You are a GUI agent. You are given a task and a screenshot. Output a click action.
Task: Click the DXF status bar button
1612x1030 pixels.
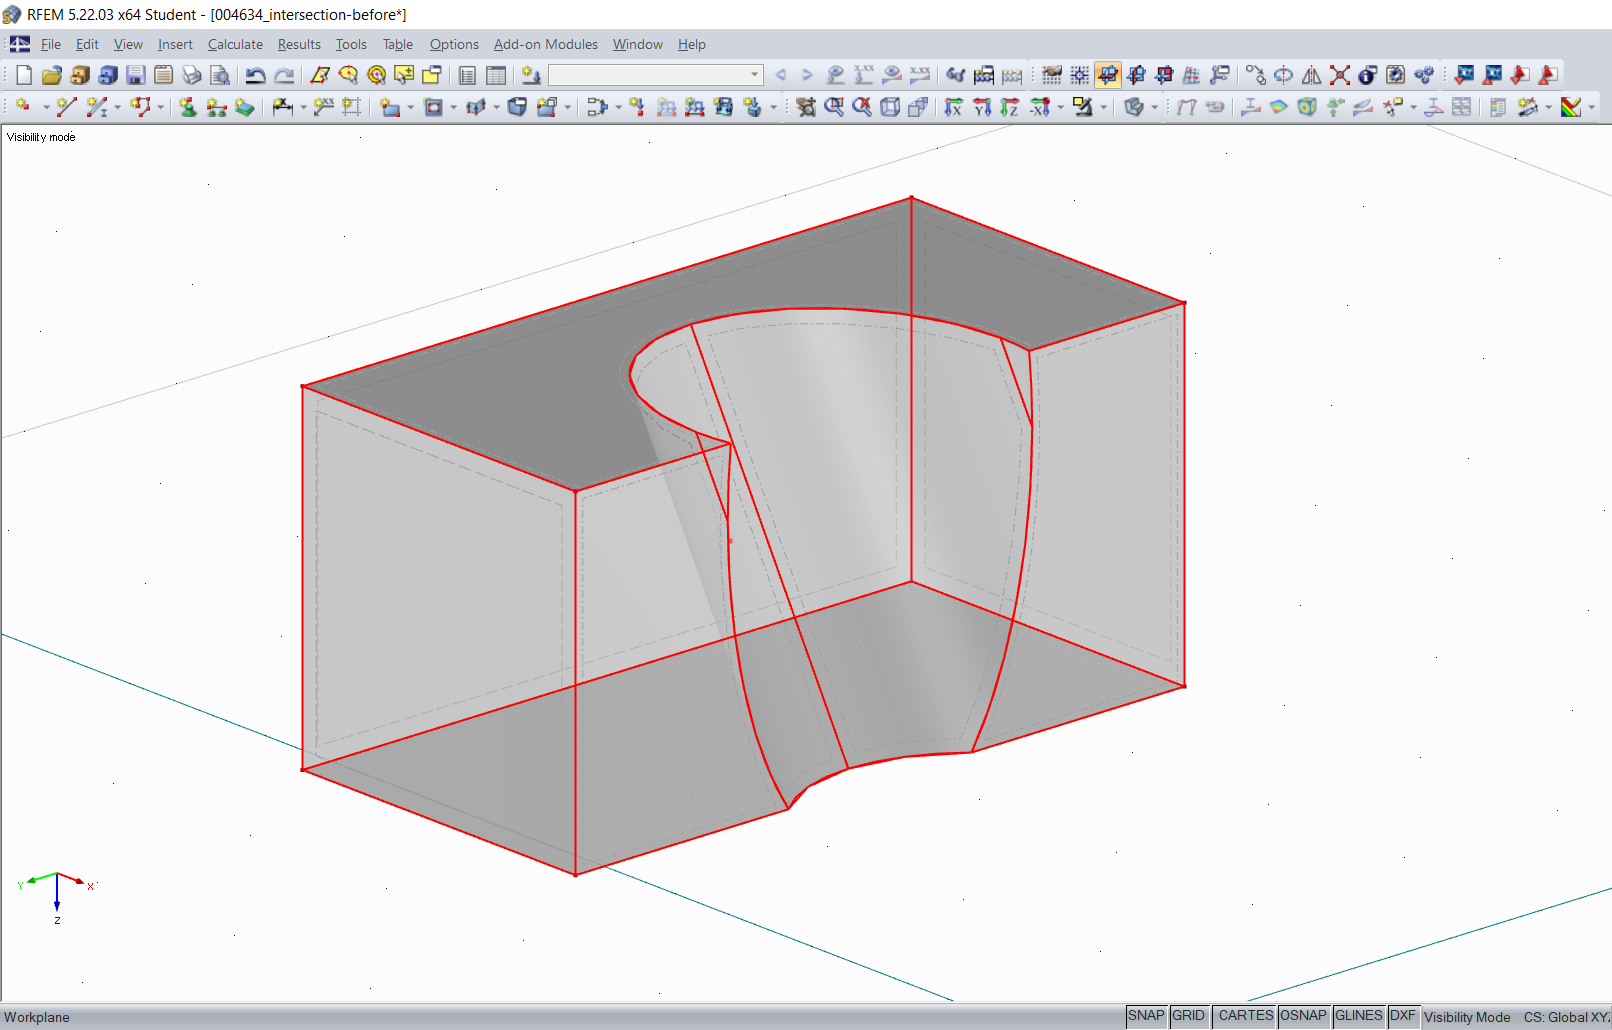(1403, 1016)
